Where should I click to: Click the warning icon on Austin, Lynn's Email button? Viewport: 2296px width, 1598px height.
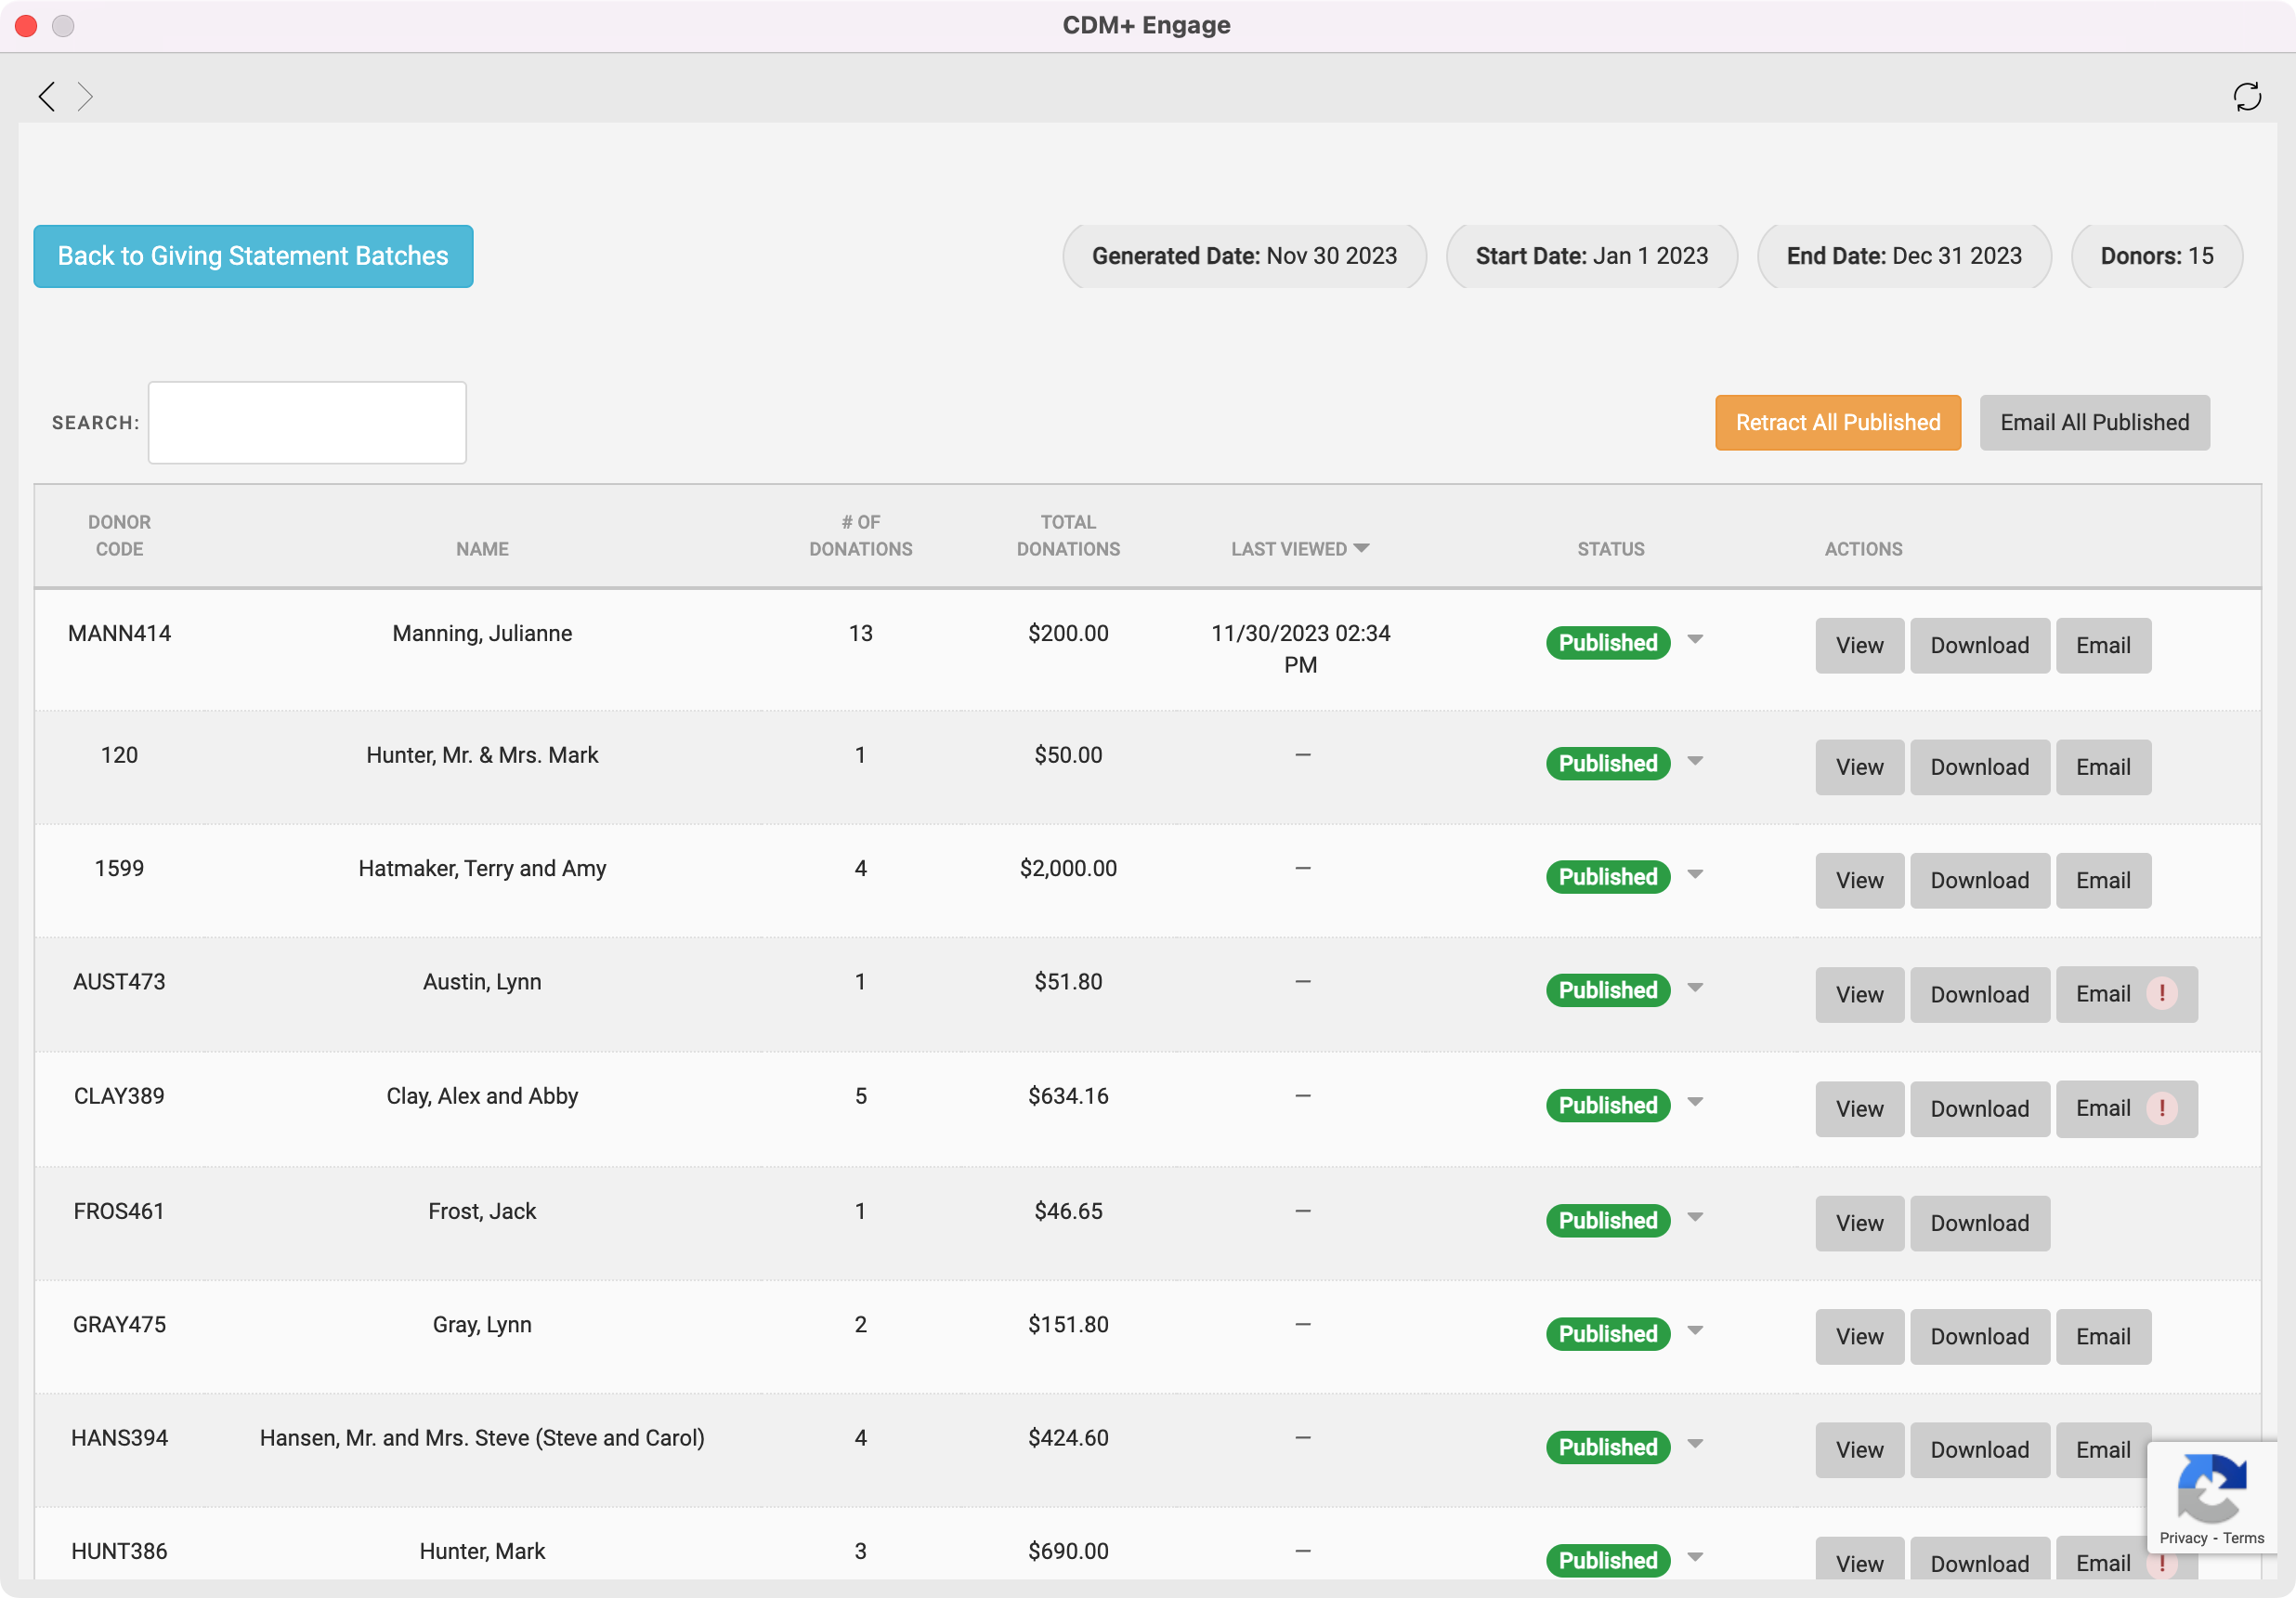coord(2161,993)
